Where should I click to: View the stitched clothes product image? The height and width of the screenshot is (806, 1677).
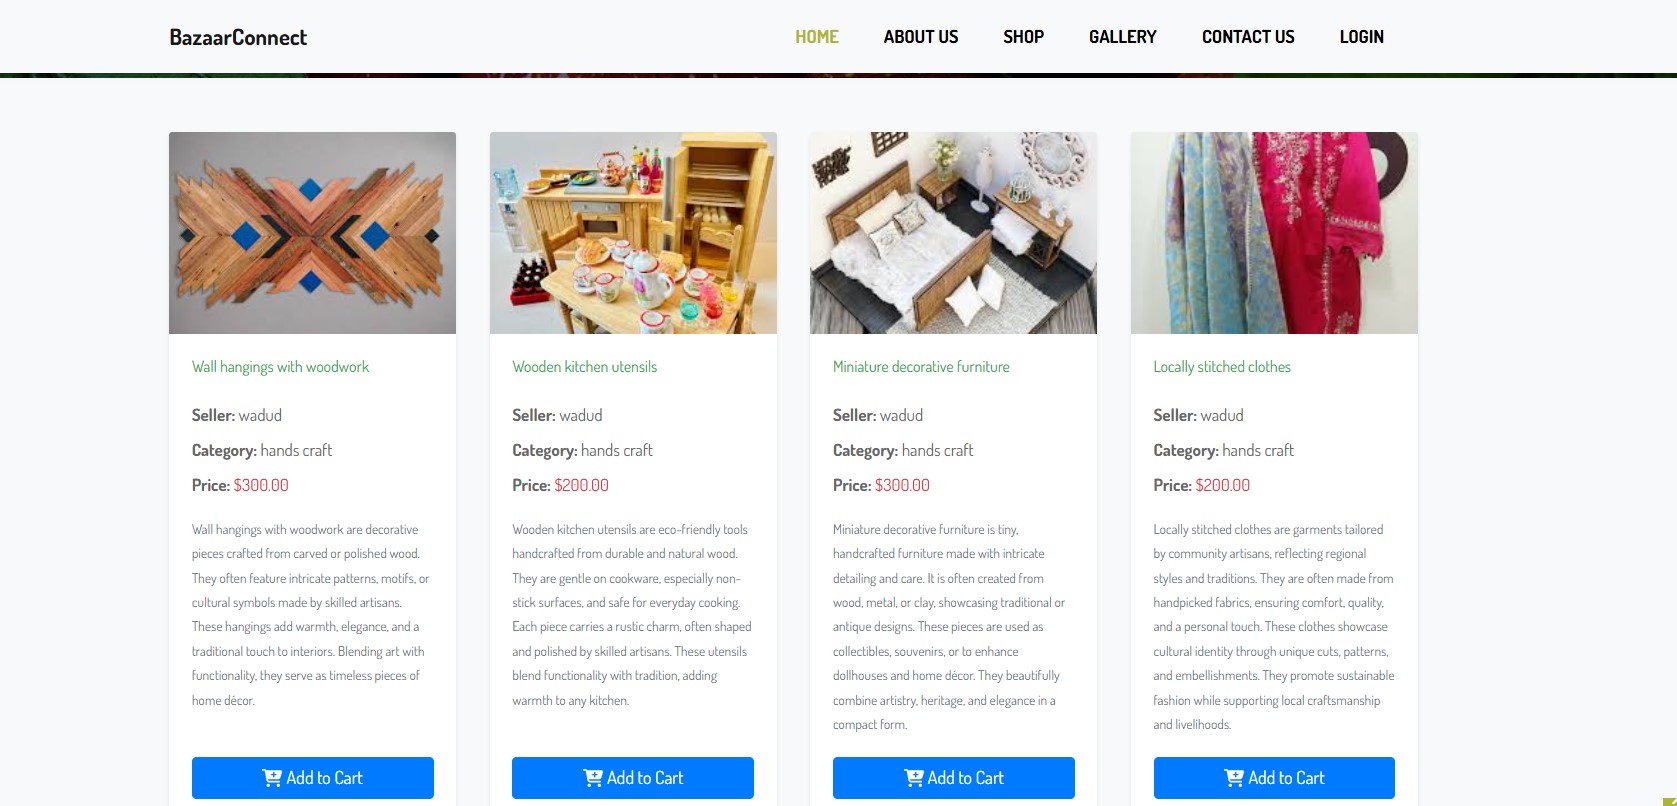click(1274, 233)
